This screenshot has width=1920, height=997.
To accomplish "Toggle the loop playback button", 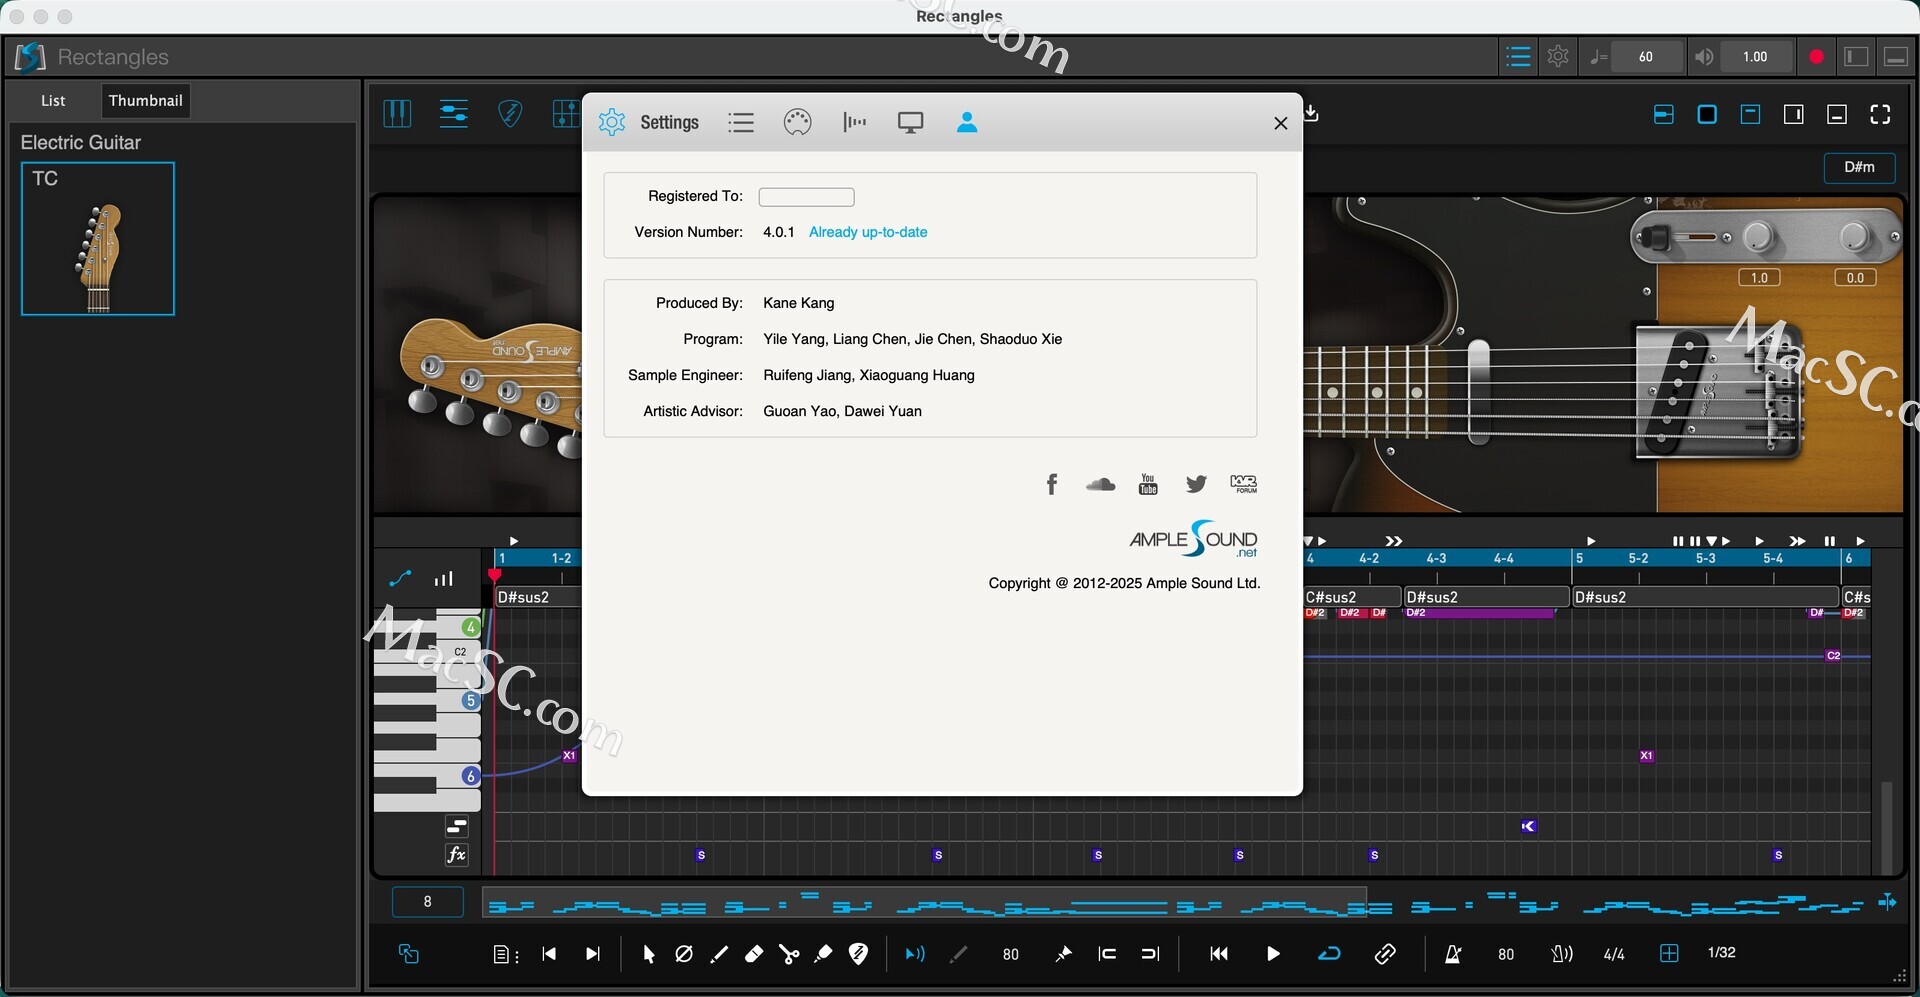I will tap(1329, 954).
